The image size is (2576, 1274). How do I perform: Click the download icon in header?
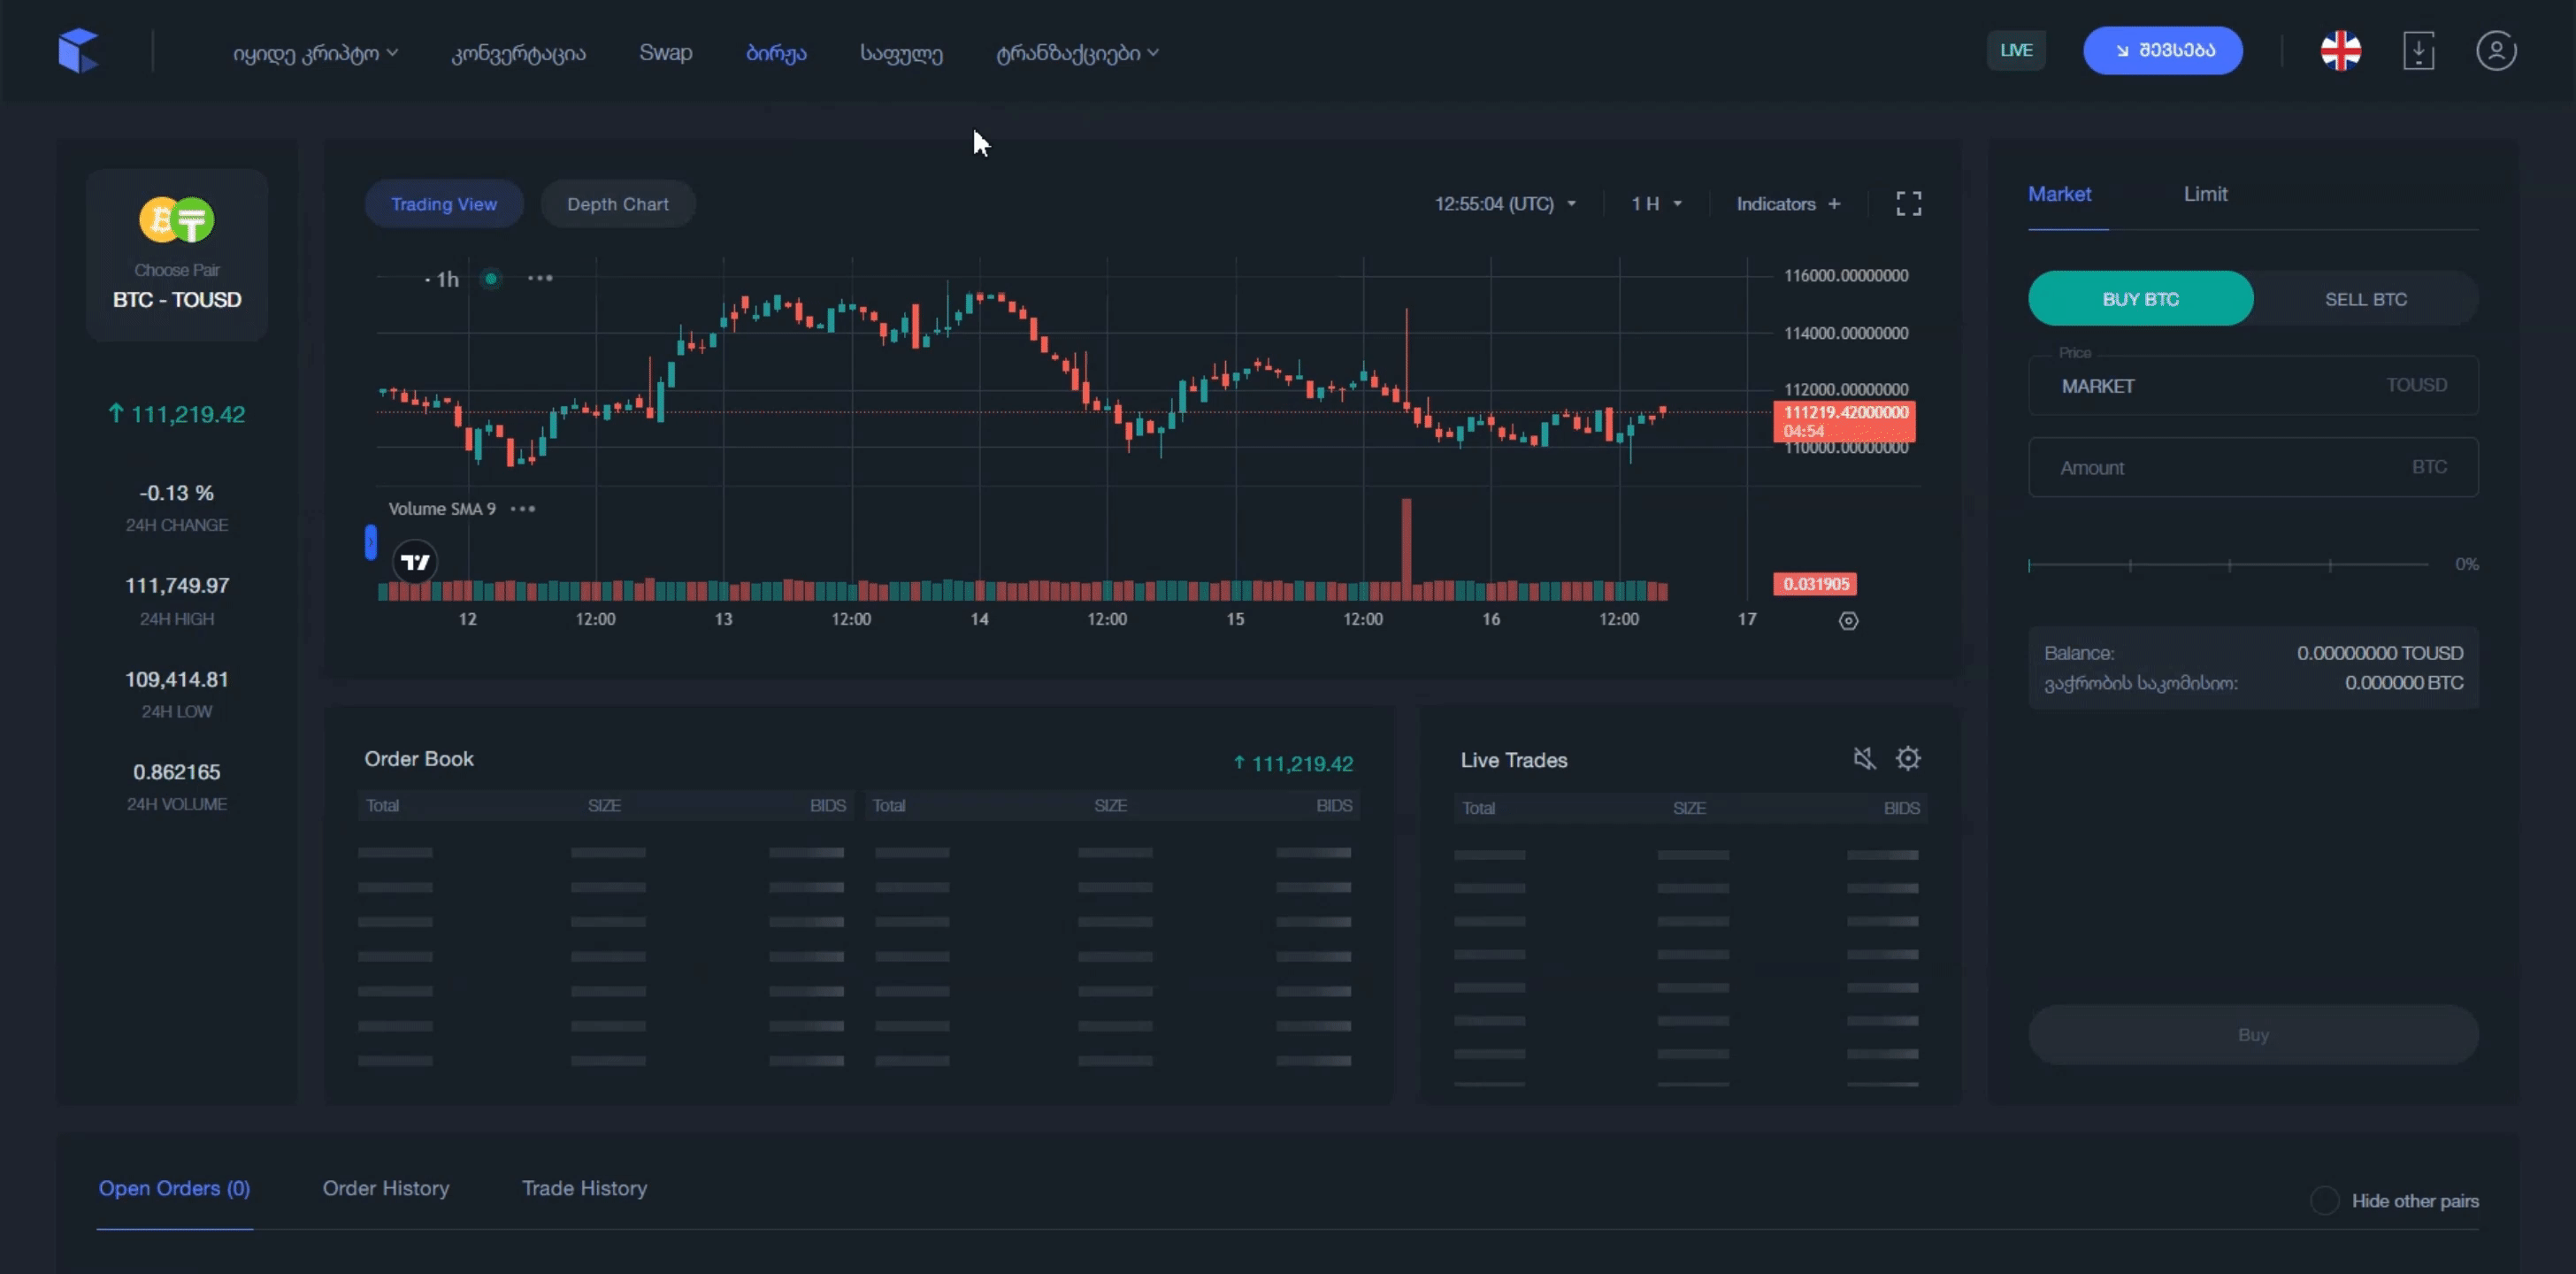(x=2418, y=51)
